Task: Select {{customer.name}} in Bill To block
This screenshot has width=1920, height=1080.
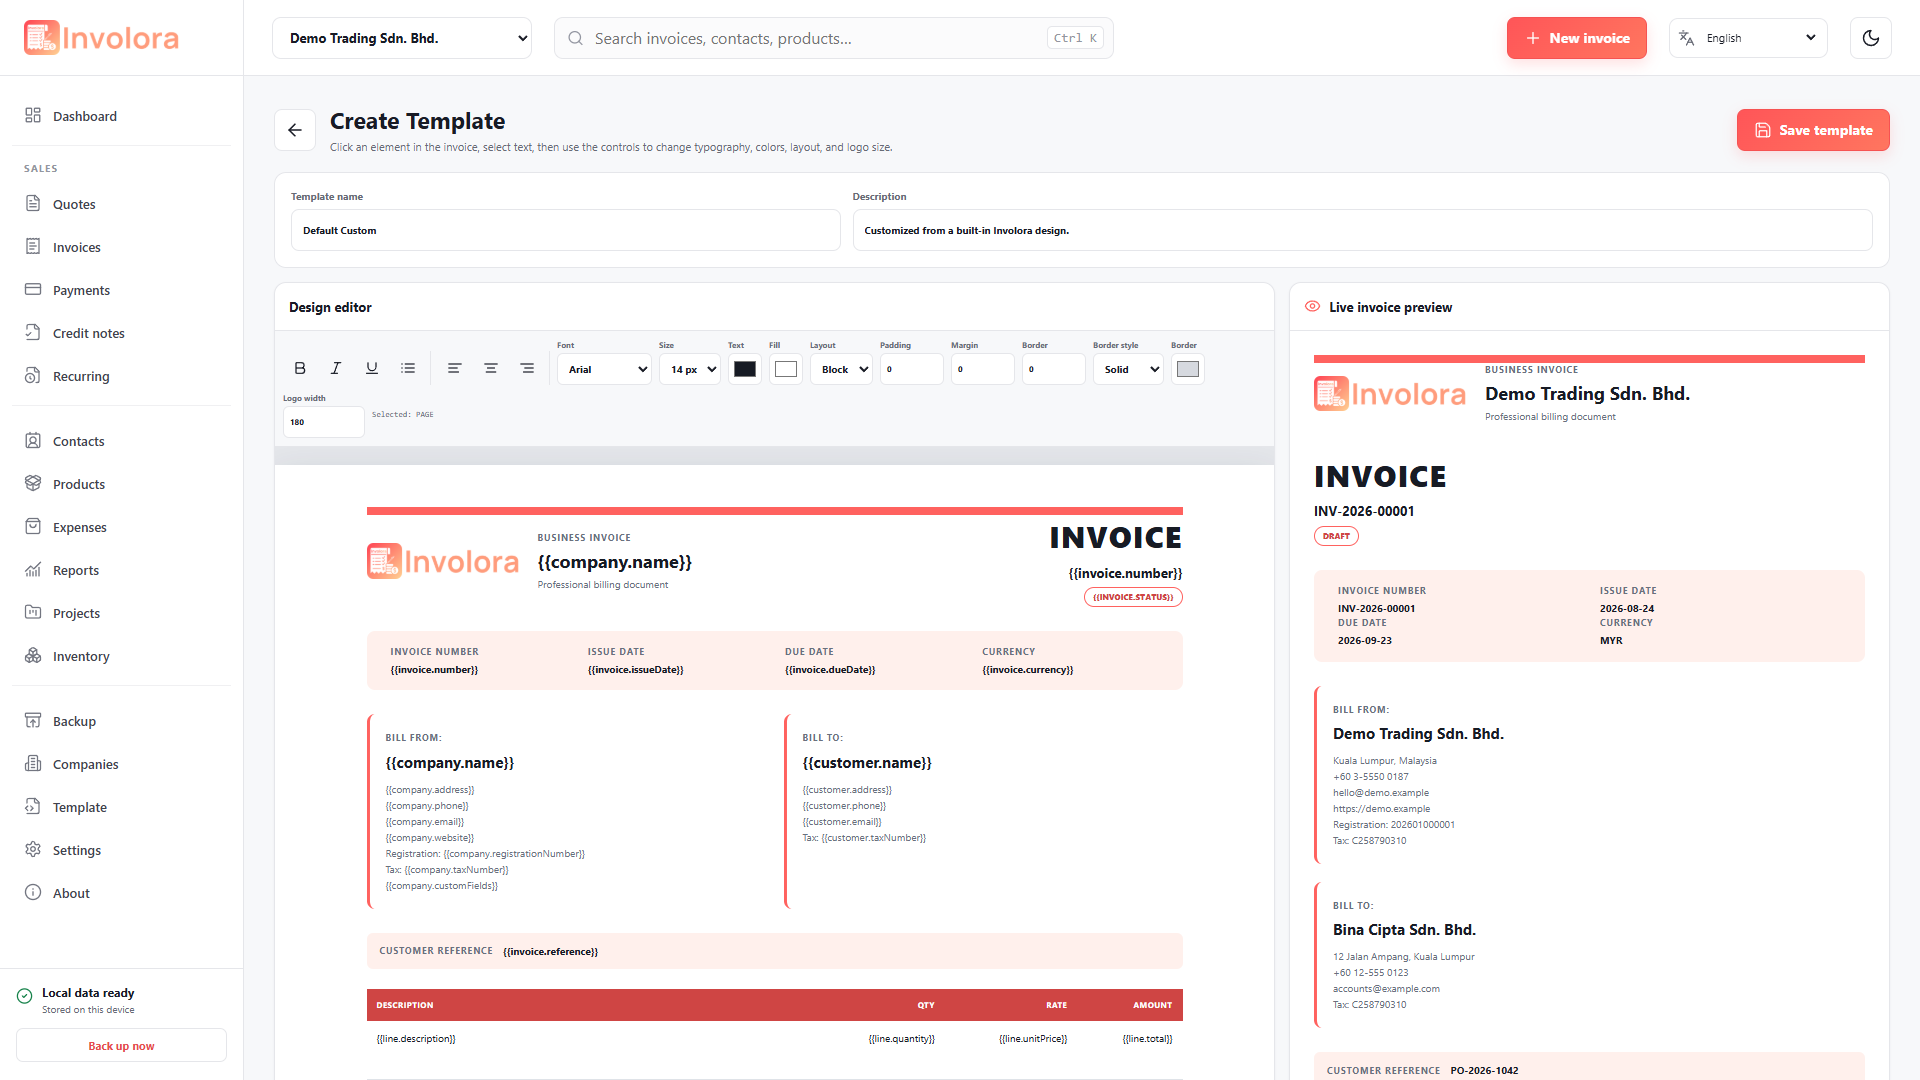Action: point(866,763)
